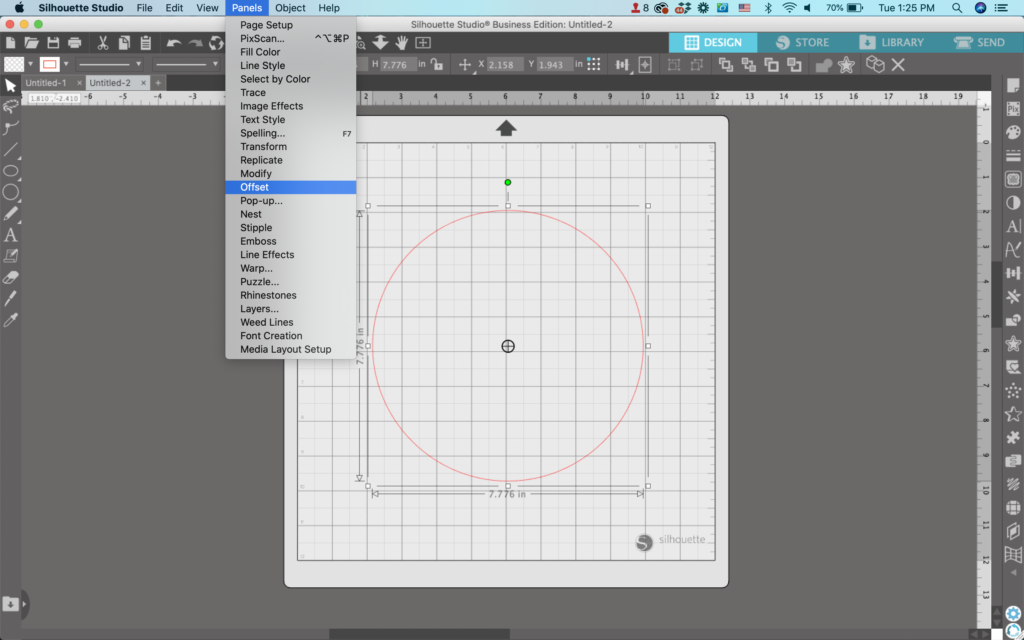Click the Fit to window icon
1024x640 pixels.
[423, 43]
